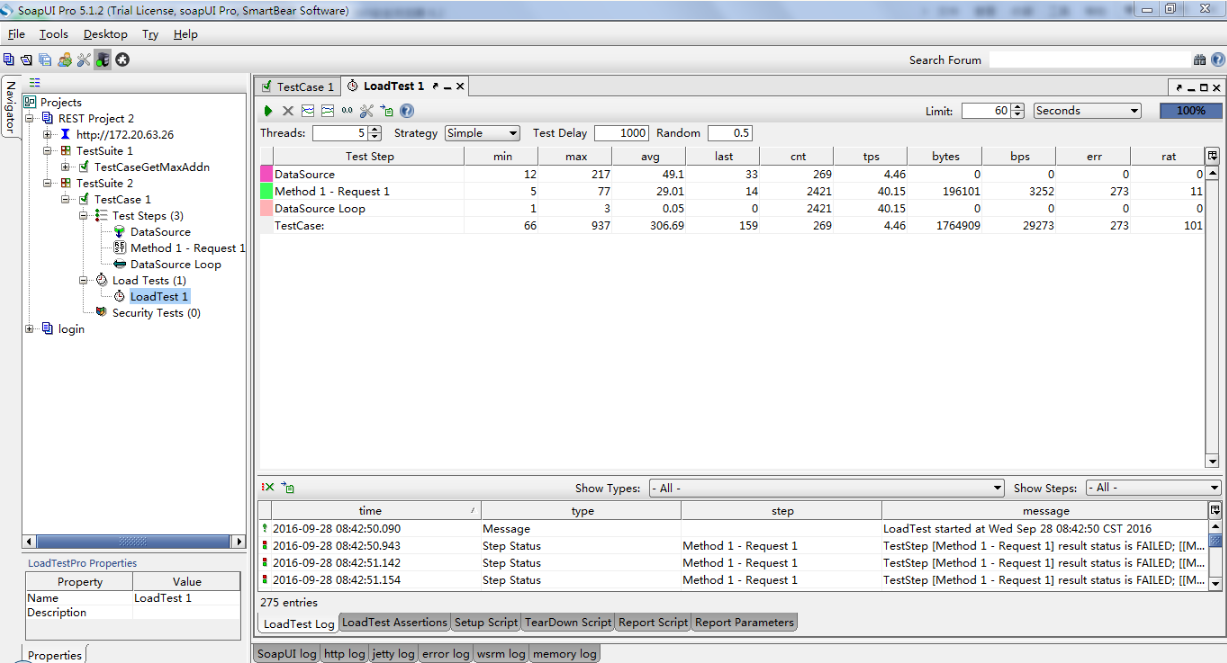Image resolution: width=1227 pixels, height=663 pixels.
Task: Select the TestCase: row in statistics table
Action: click(731, 226)
